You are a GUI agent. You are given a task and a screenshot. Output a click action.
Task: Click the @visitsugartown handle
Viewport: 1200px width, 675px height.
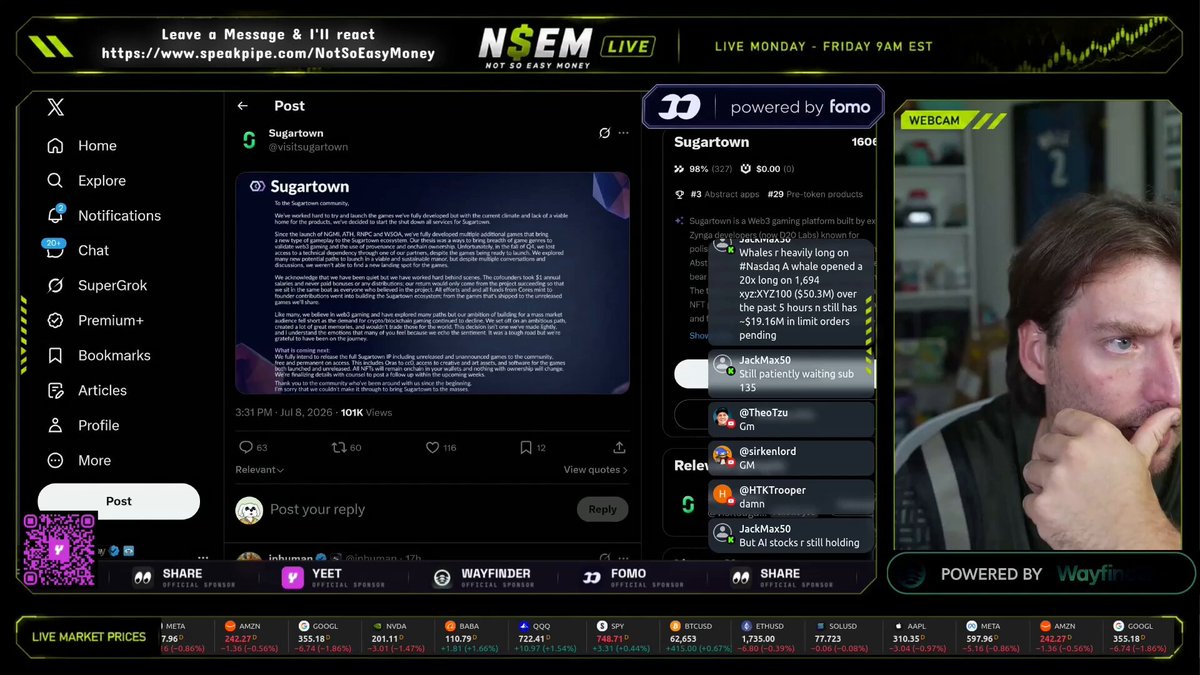coord(308,147)
